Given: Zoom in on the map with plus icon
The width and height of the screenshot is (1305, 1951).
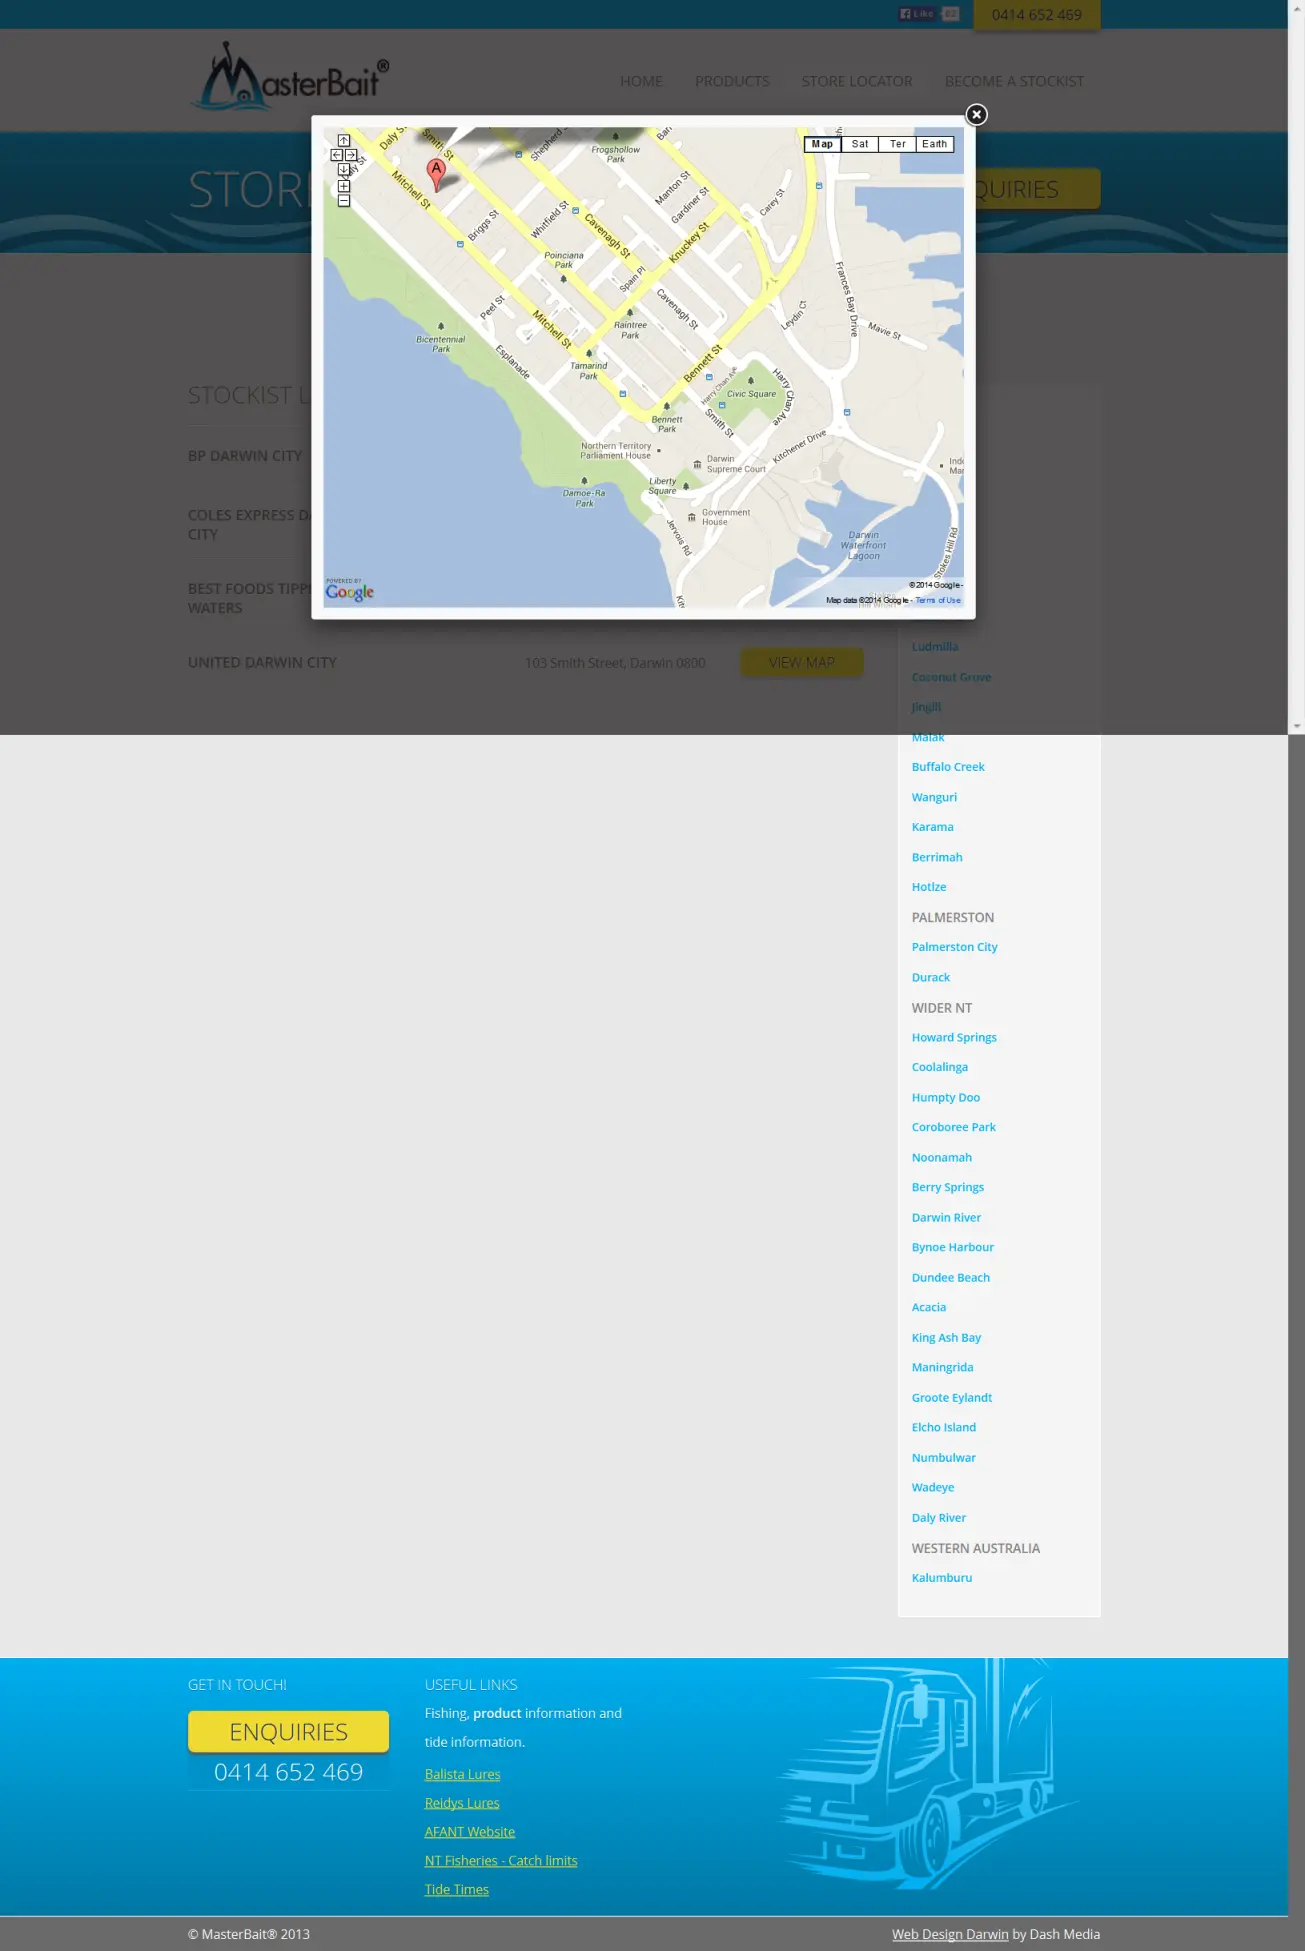Looking at the screenshot, I should click(x=344, y=186).
